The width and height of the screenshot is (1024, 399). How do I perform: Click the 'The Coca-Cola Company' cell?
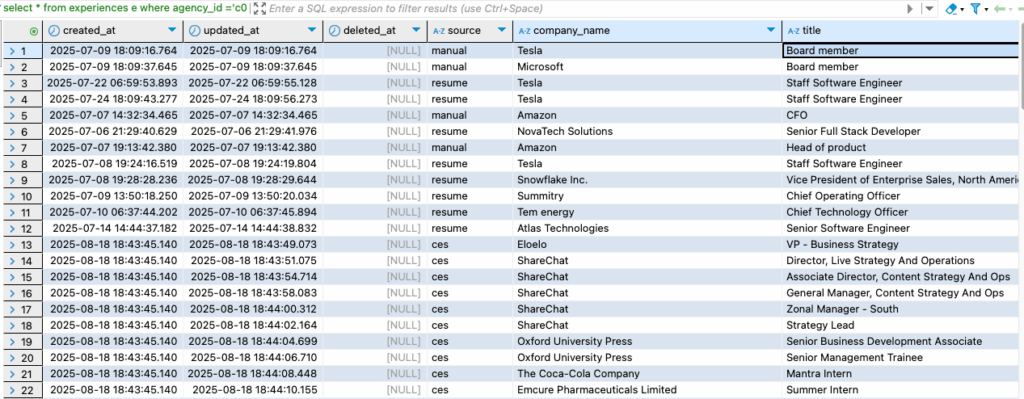(x=647, y=374)
